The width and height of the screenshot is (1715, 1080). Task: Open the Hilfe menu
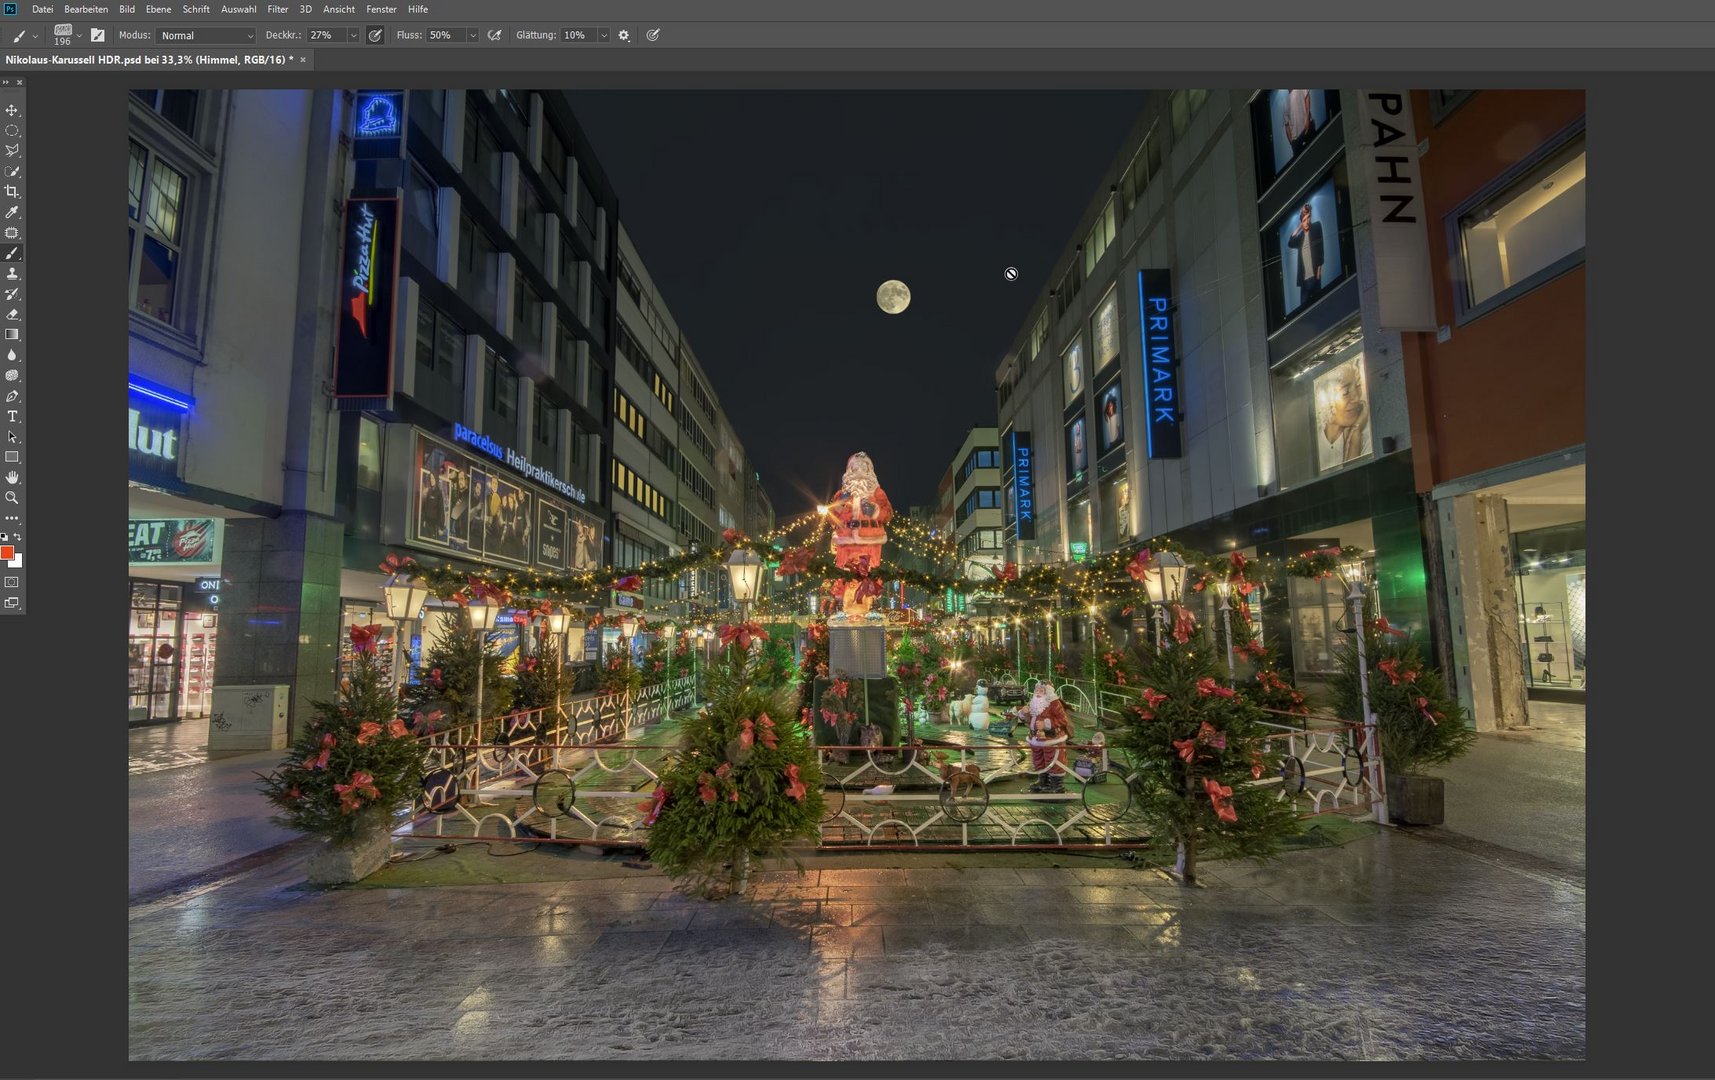click(418, 9)
